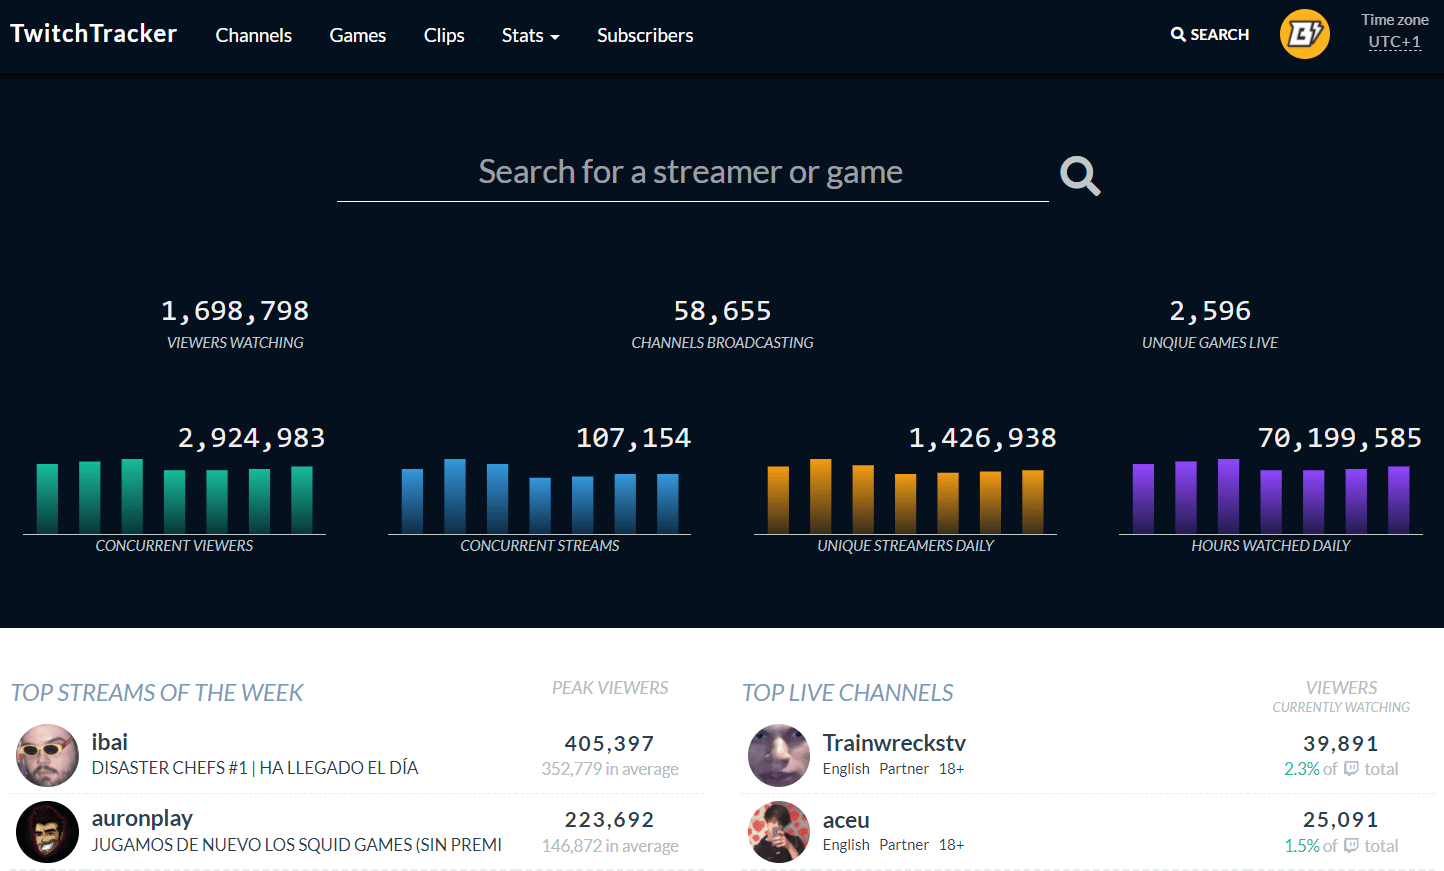Screen dimensions: 1444x871
Task: Open the Subscribers page
Action: [645, 35]
